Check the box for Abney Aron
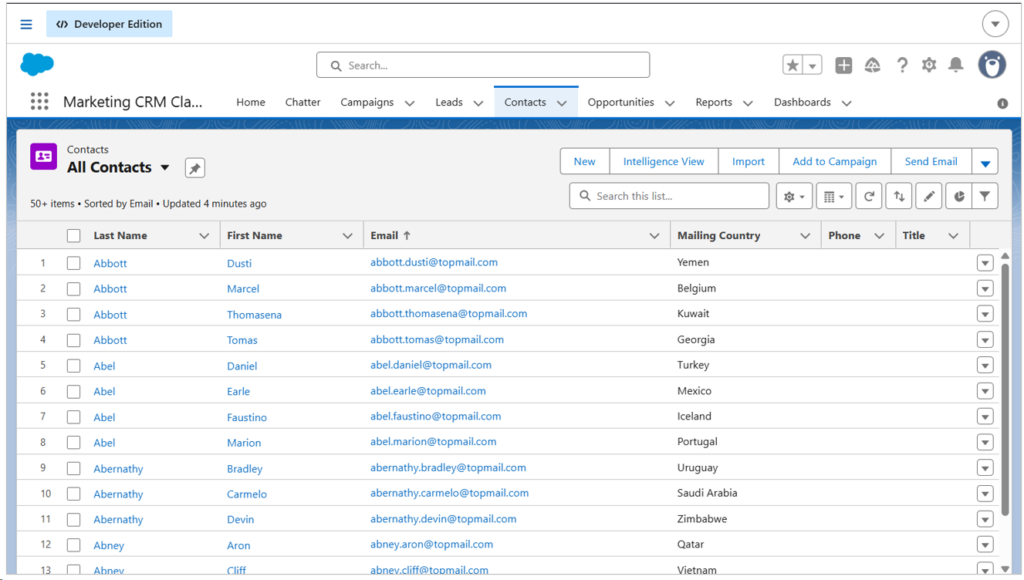The image size is (1024, 580). [74, 545]
